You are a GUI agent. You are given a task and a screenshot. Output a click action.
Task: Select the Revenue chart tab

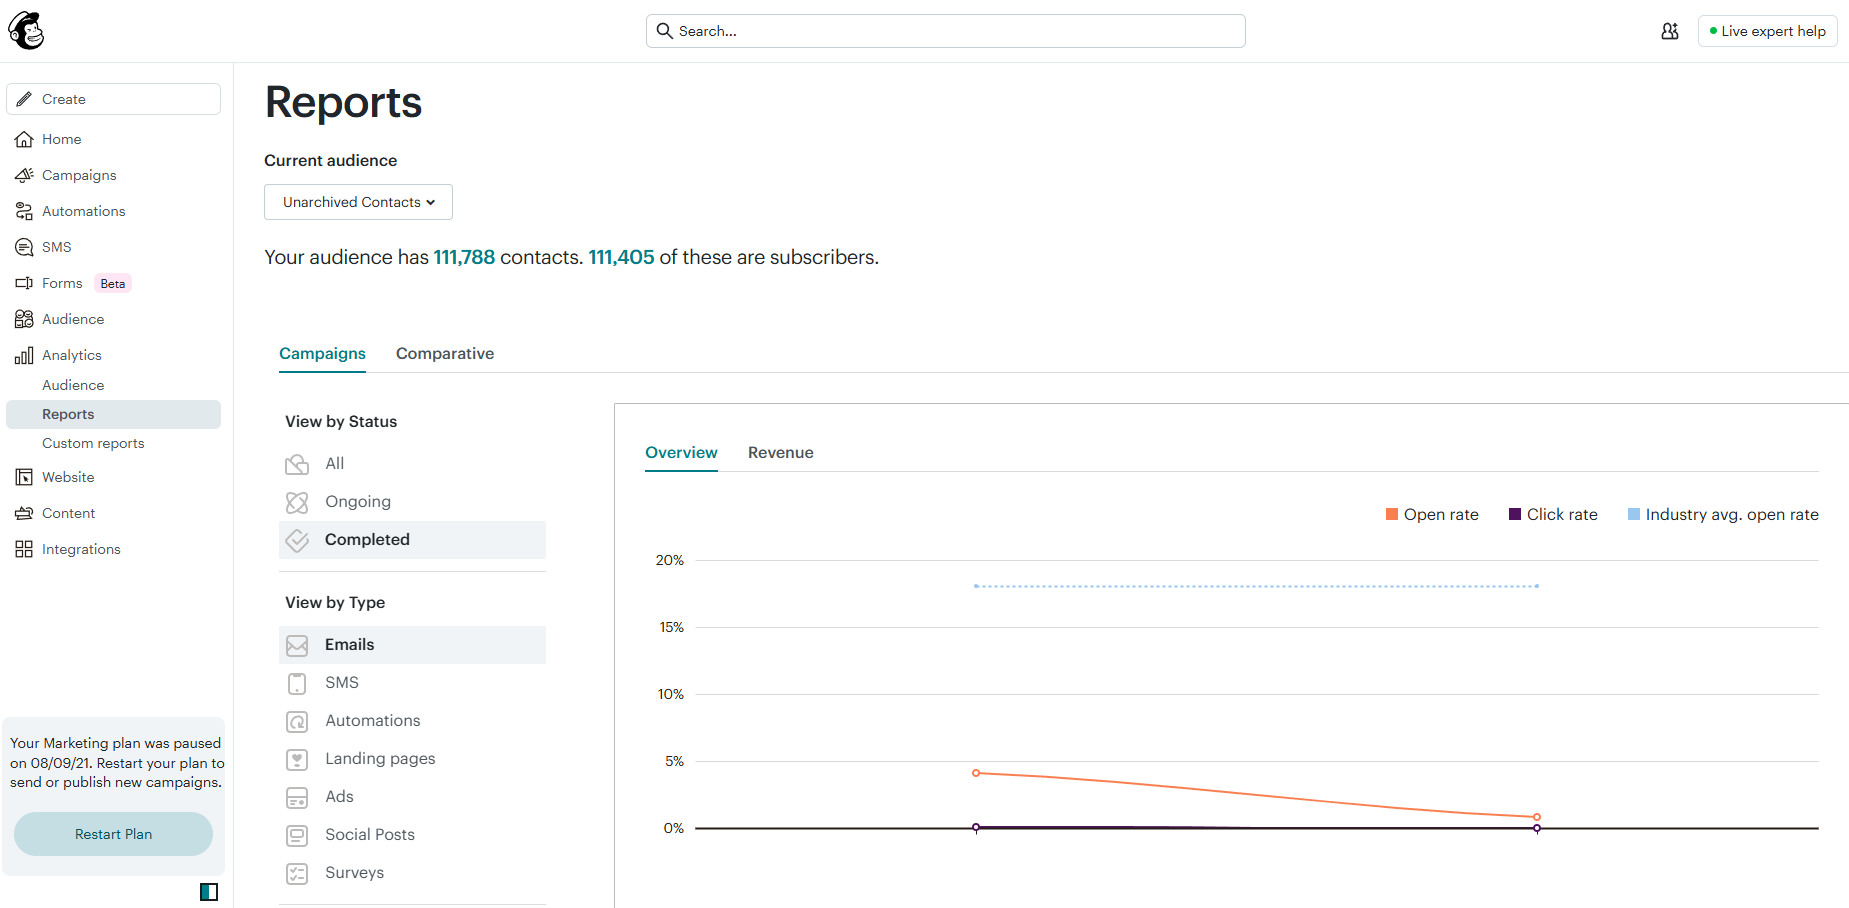click(x=781, y=453)
